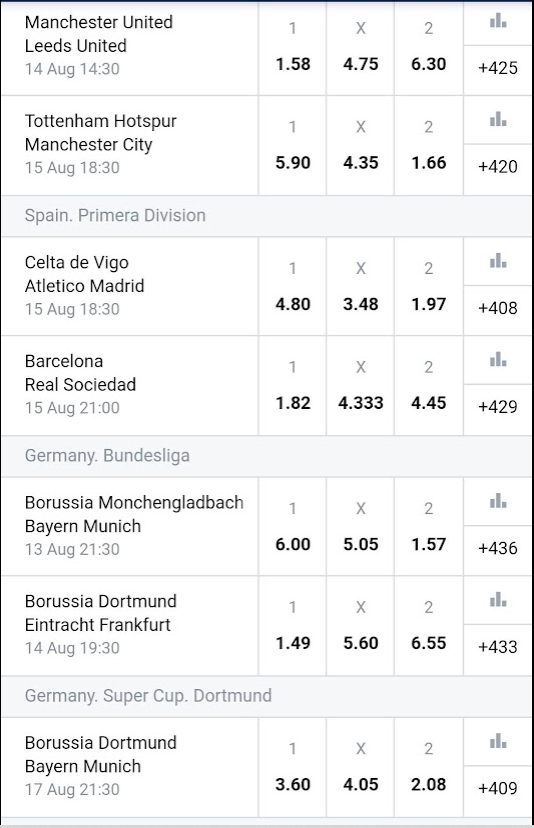Open statistics icon for Tottenham vs Manchester City
This screenshot has height=828, width=534.
coord(498,120)
